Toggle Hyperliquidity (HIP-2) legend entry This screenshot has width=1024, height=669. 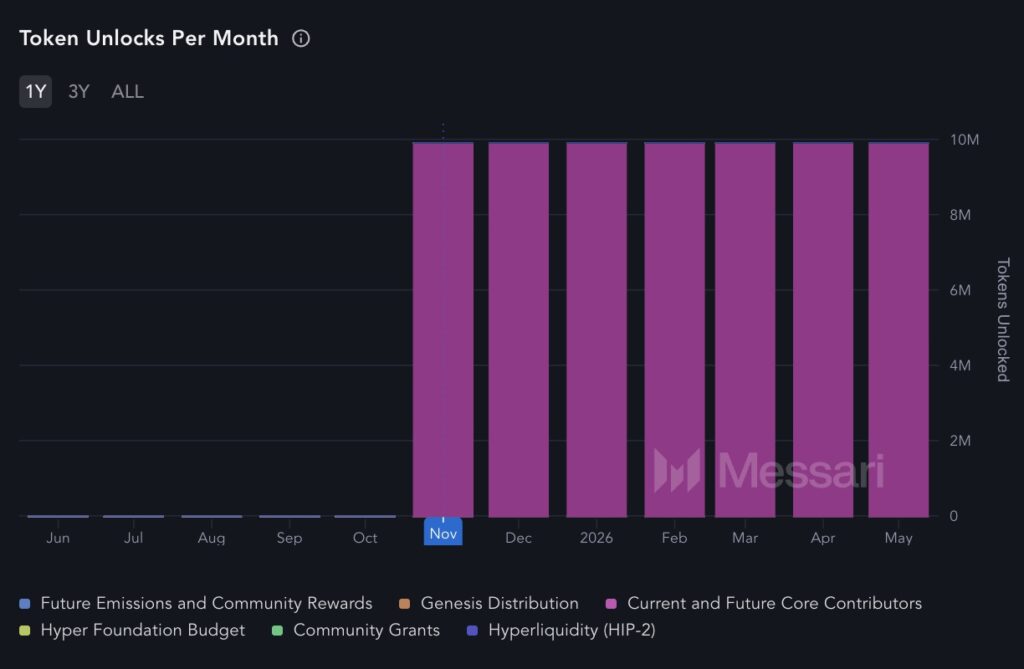coord(571,630)
